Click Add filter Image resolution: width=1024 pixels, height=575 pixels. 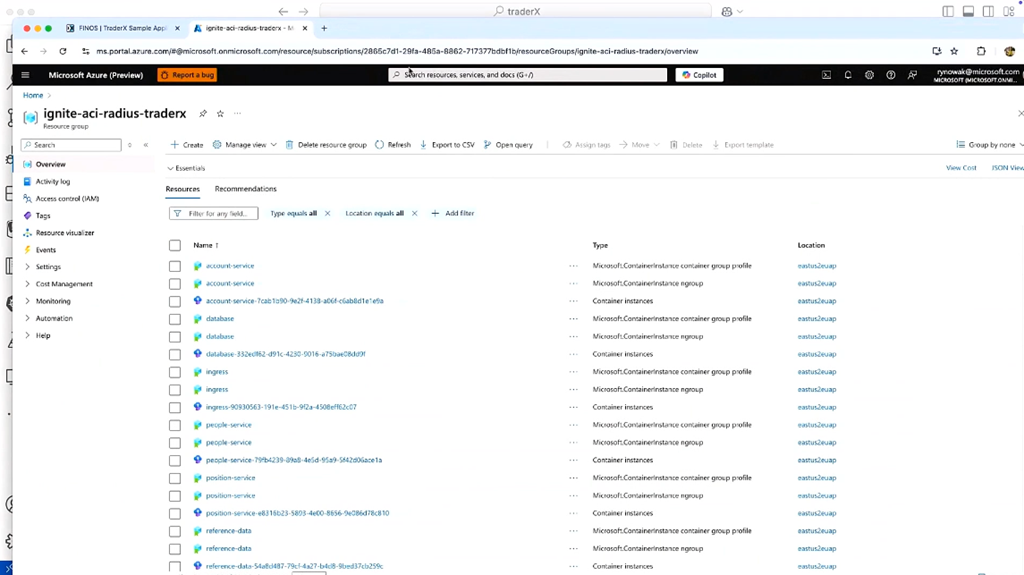[453, 214]
